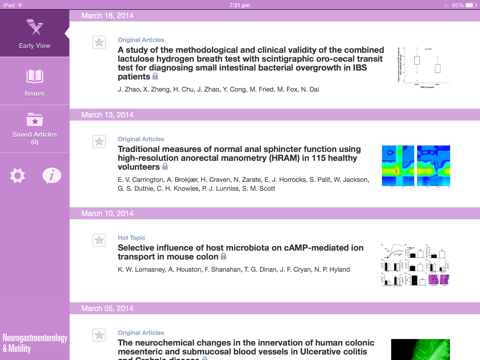This screenshot has height=360, width=480.
Task: Open article on Traditional measures of anal sphincter
Action: (239, 158)
